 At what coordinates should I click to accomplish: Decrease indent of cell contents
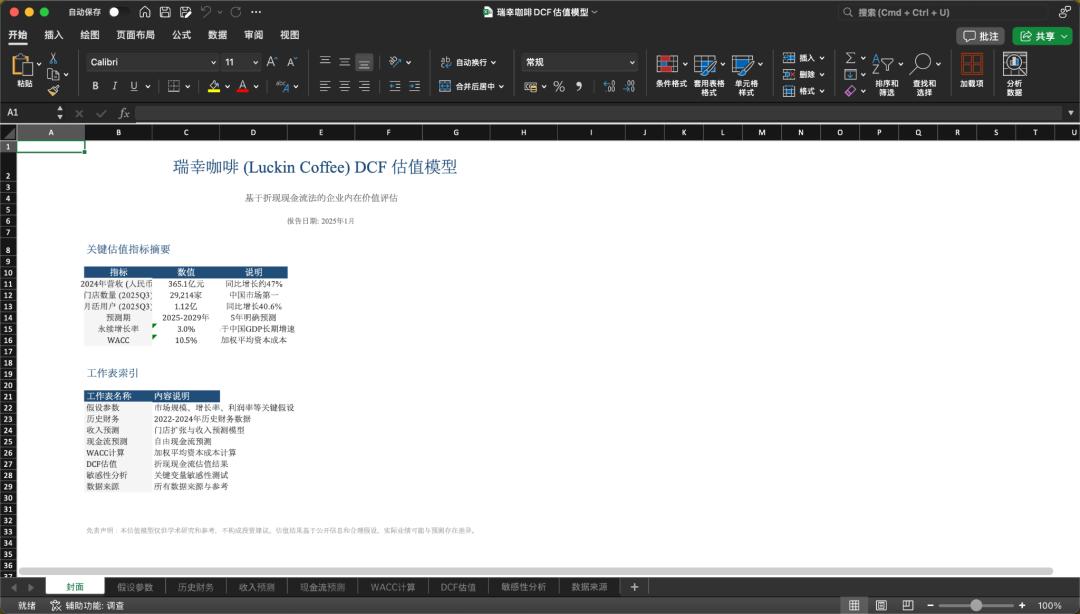click(395, 86)
